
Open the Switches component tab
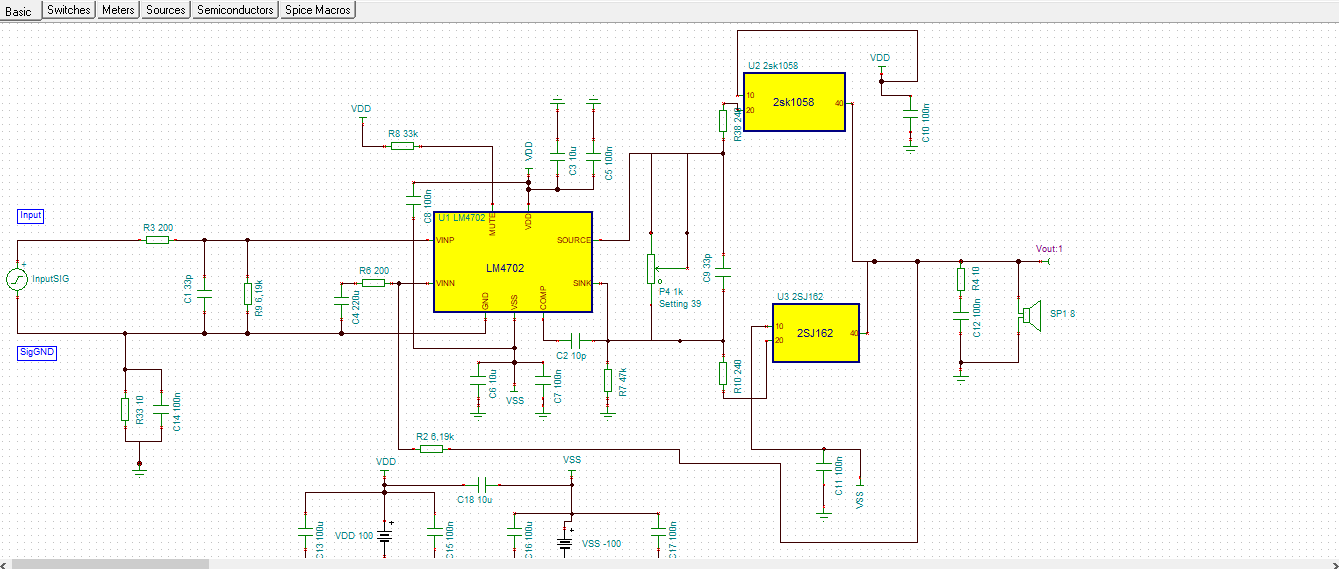[69, 9]
